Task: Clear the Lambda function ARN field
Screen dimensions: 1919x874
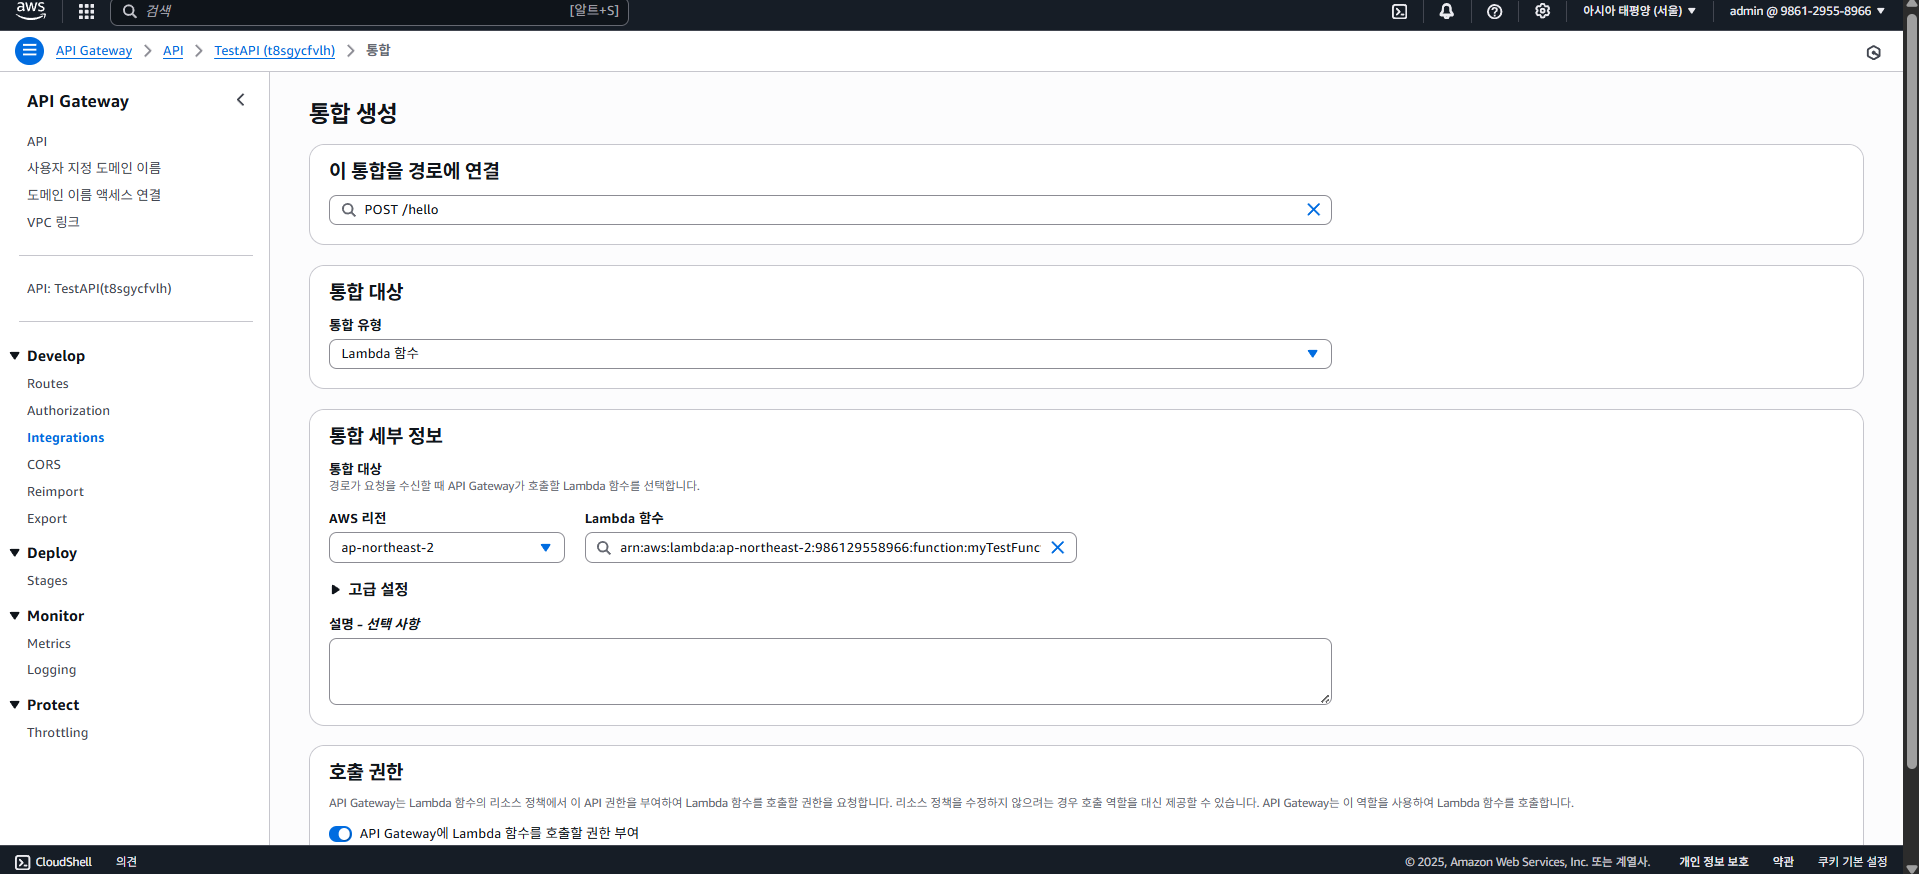Action: (1057, 548)
